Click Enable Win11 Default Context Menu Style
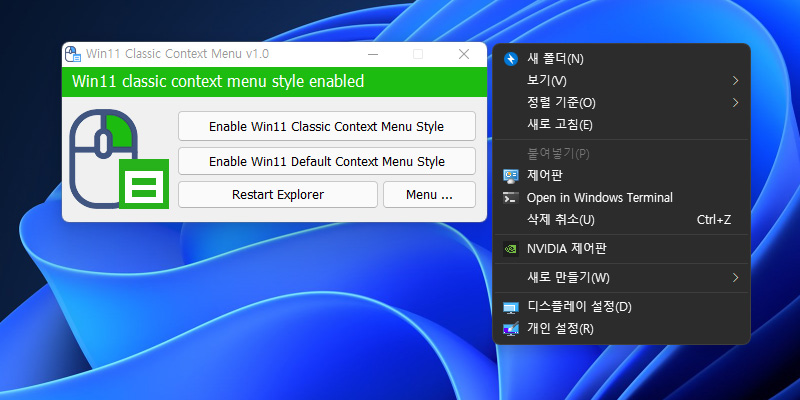 327,161
